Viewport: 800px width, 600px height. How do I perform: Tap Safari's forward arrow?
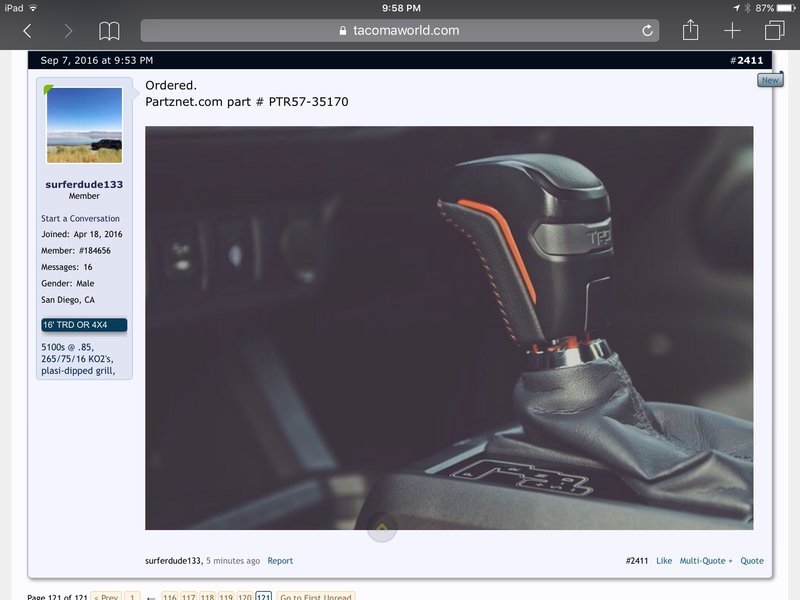click(x=68, y=31)
